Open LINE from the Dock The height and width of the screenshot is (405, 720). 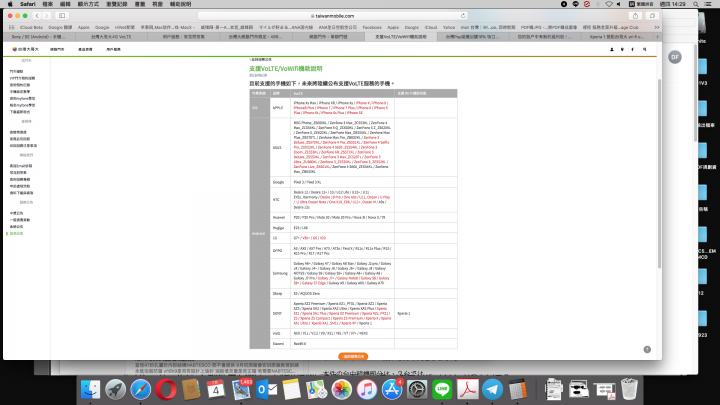pyautogui.click(x=442, y=390)
